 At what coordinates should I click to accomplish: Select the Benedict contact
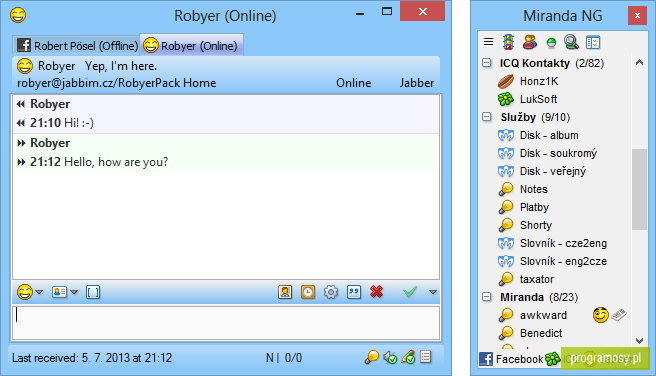tap(541, 333)
